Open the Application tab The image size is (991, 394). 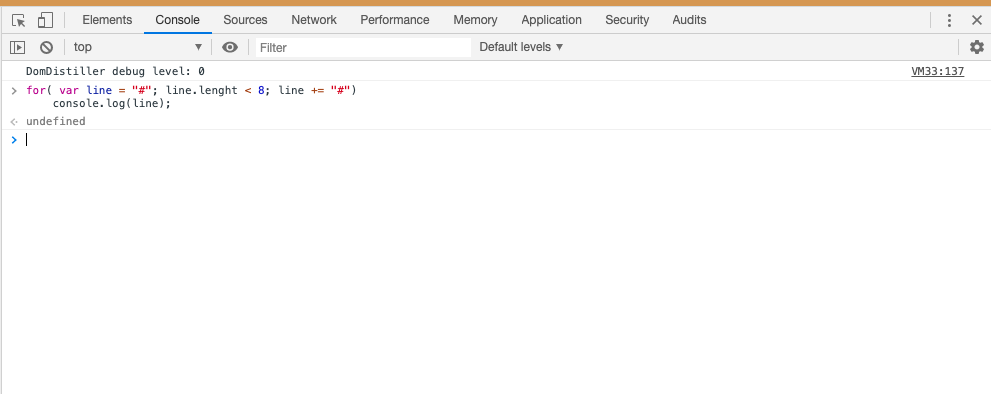pyautogui.click(x=551, y=20)
